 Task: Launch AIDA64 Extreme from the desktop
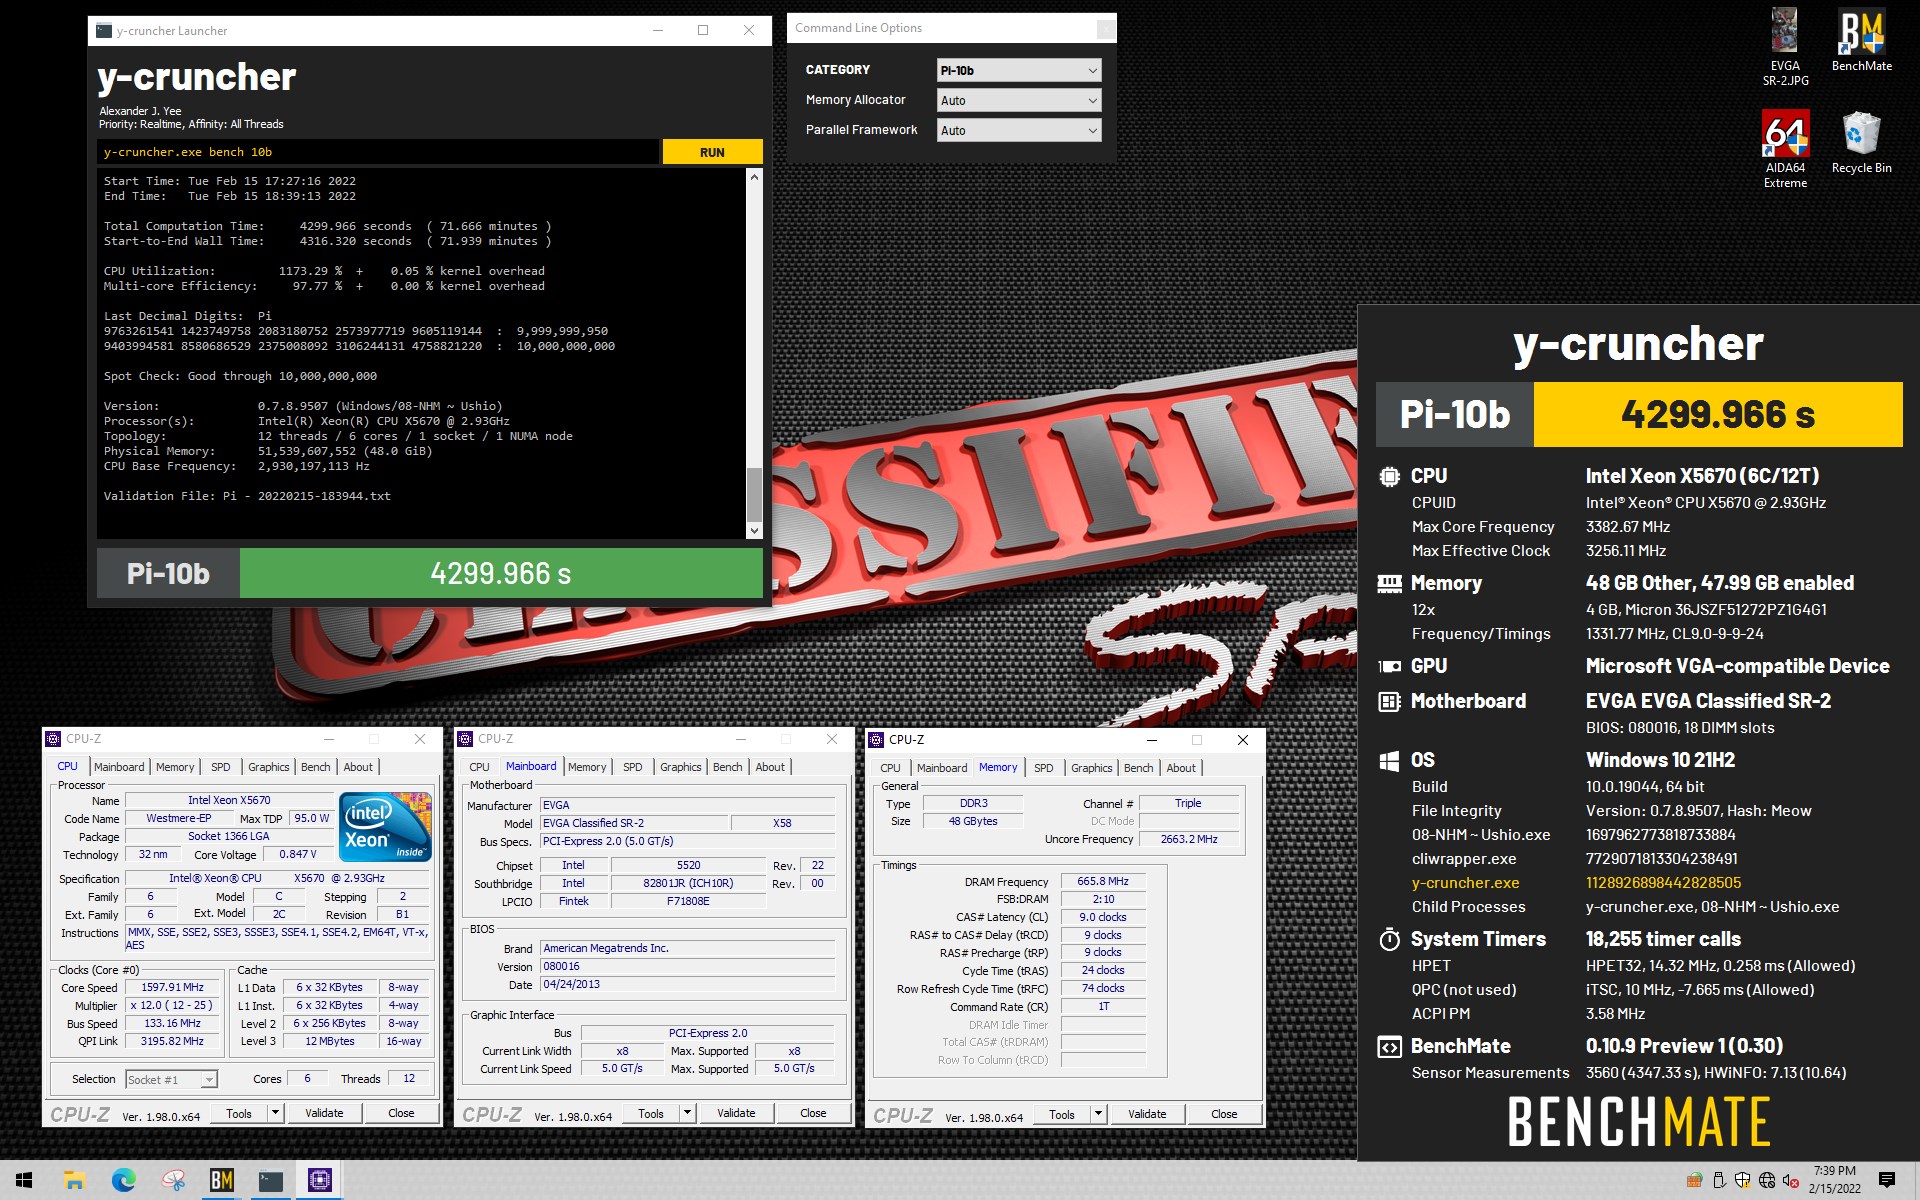[1785, 149]
